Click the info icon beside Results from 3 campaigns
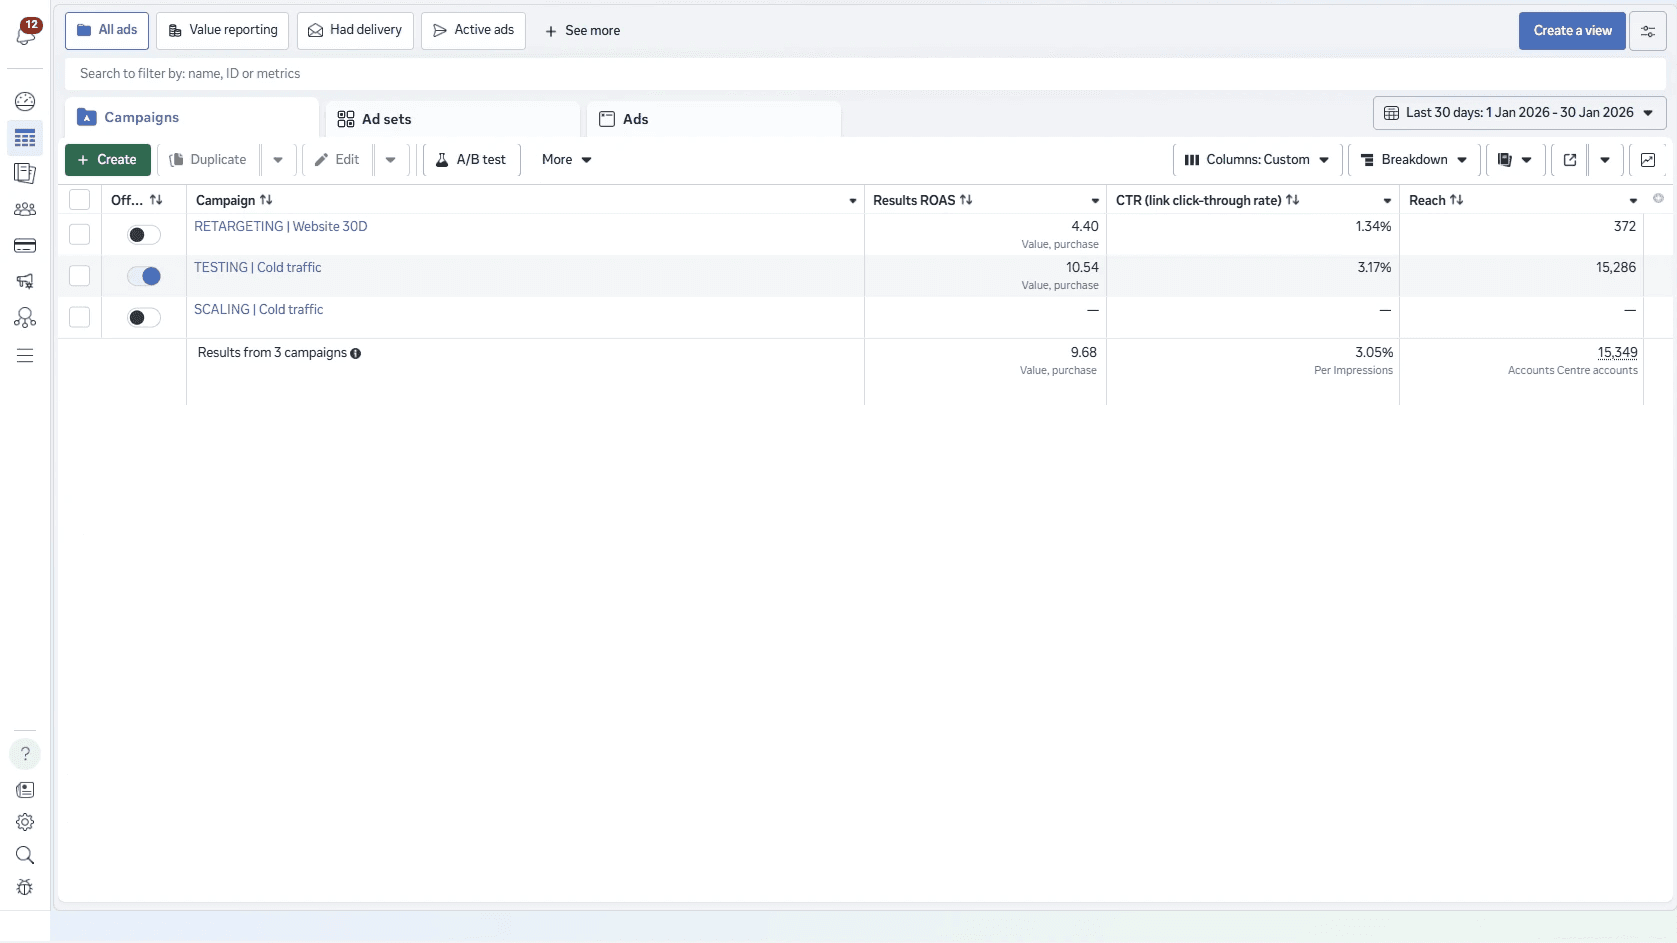The image size is (1677, 943). (x=355, y=353)
